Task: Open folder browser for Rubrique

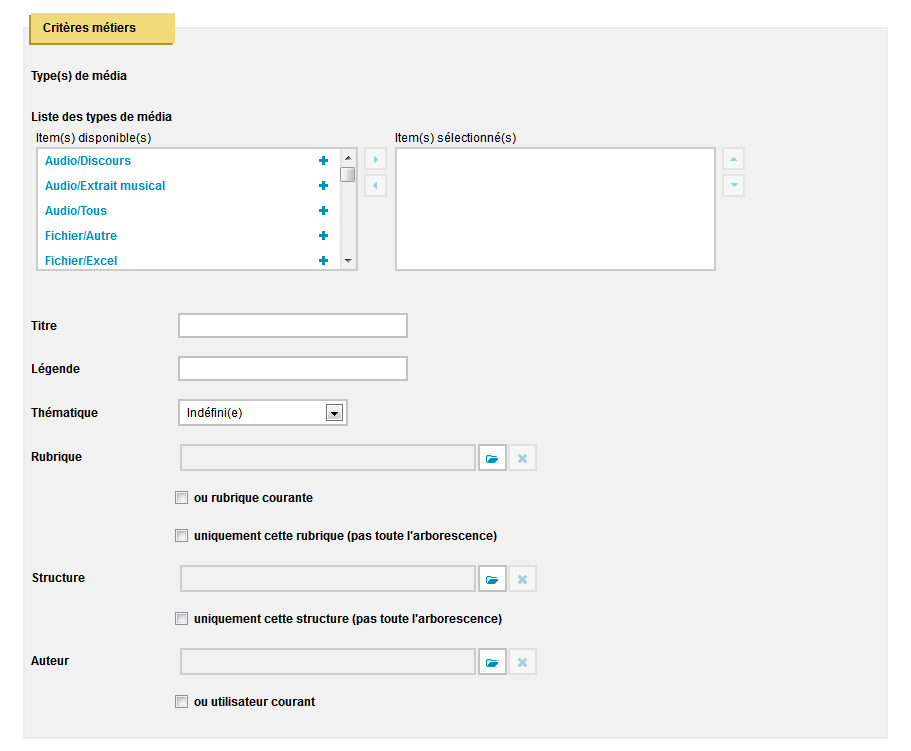Action: pos(492,458)
